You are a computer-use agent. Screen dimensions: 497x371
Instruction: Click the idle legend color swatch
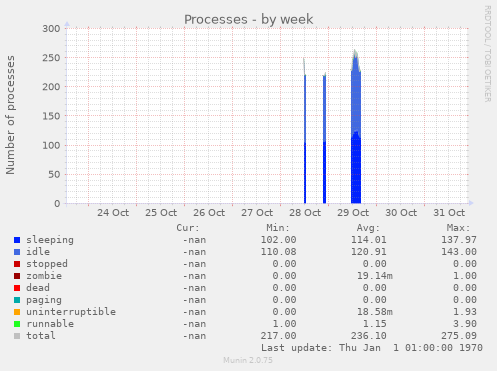pyautogui.click(x=17, y=252)
